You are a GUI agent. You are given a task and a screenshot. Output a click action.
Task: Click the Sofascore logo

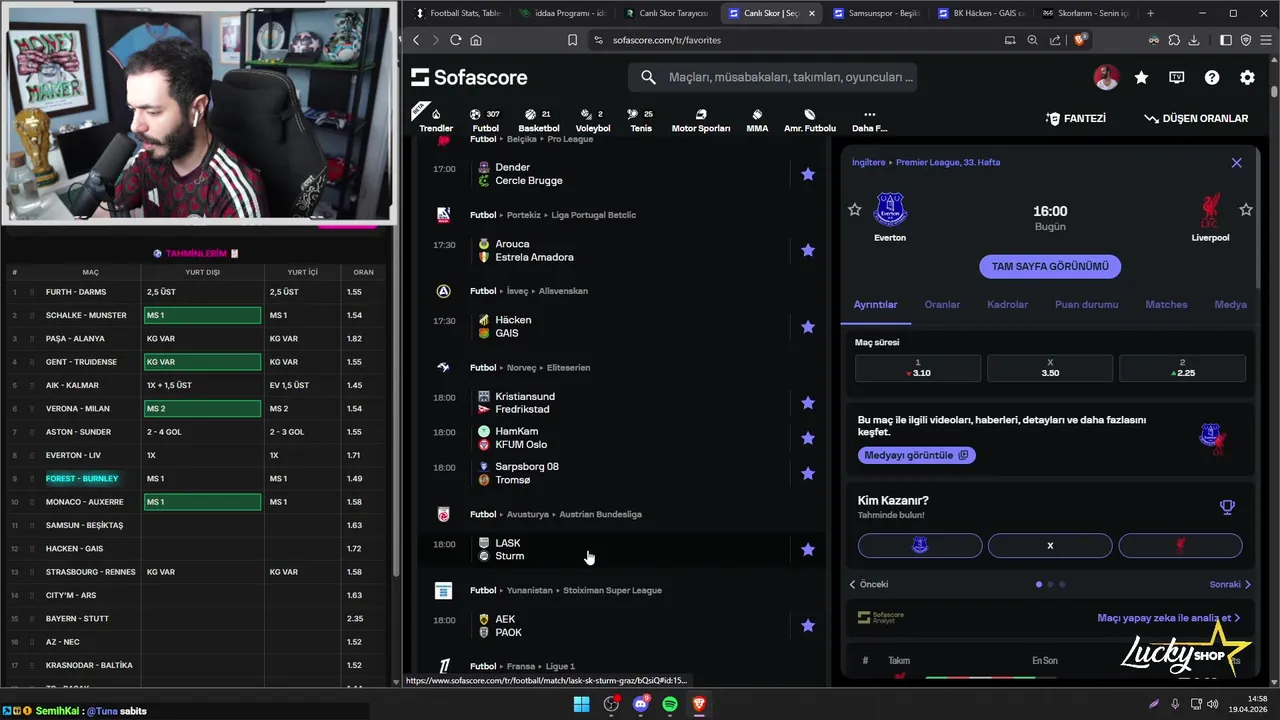click(469, 77)
